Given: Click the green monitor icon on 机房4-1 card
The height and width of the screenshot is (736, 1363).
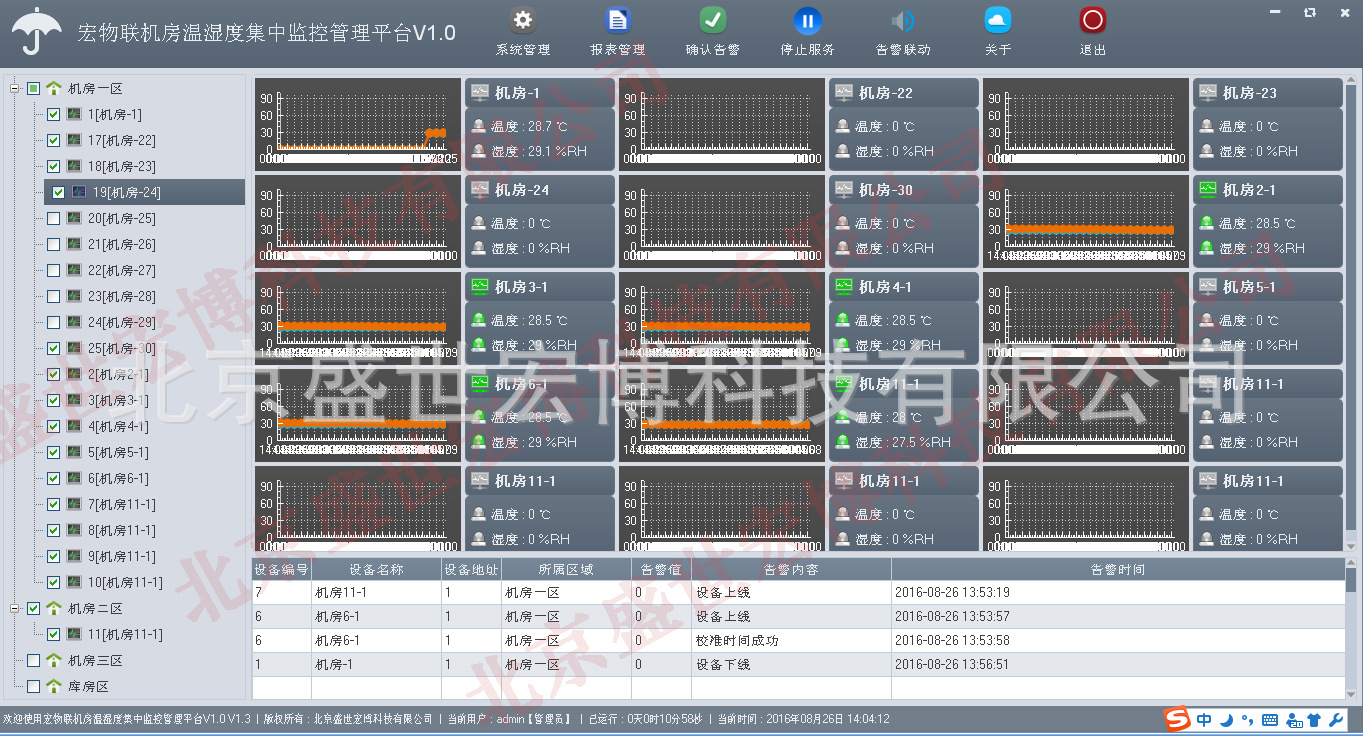Looking at the screenshot, I should [844, 287].
